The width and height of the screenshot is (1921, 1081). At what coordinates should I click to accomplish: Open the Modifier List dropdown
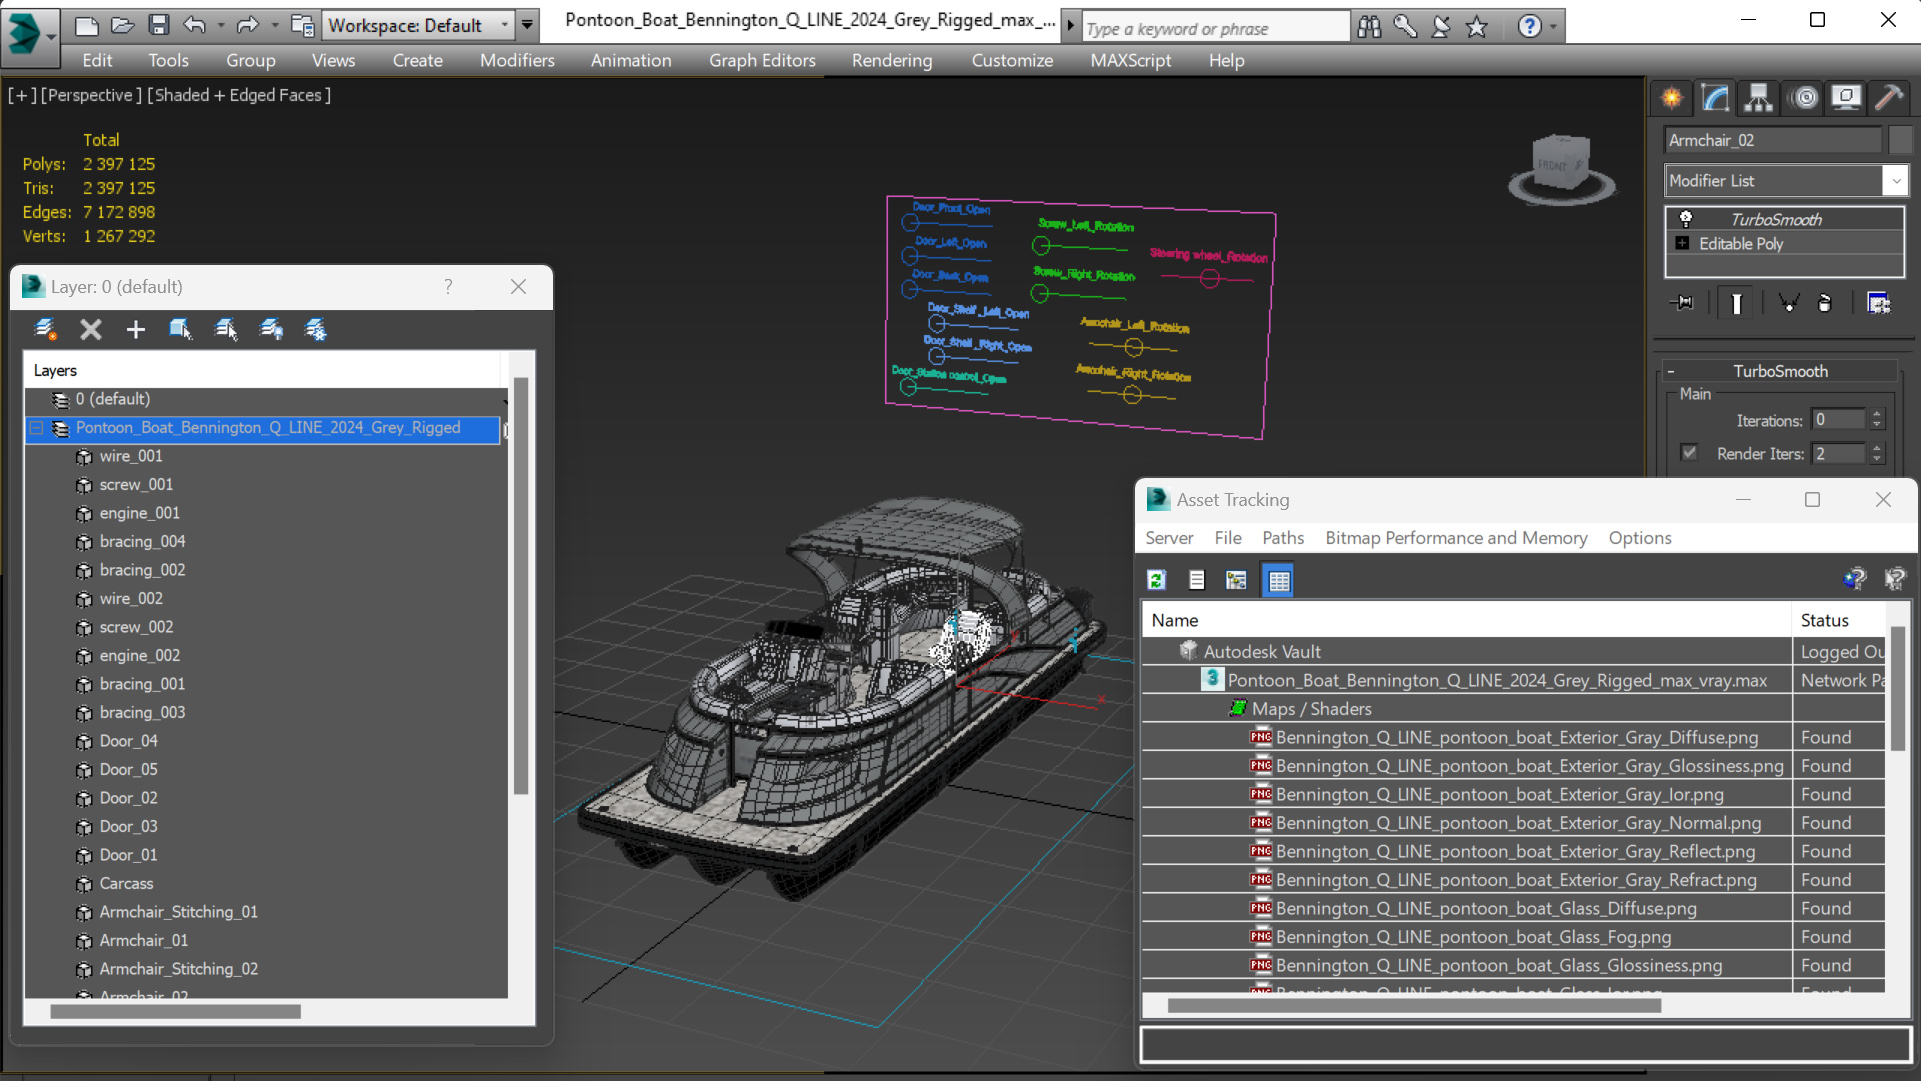point(1896,181)
